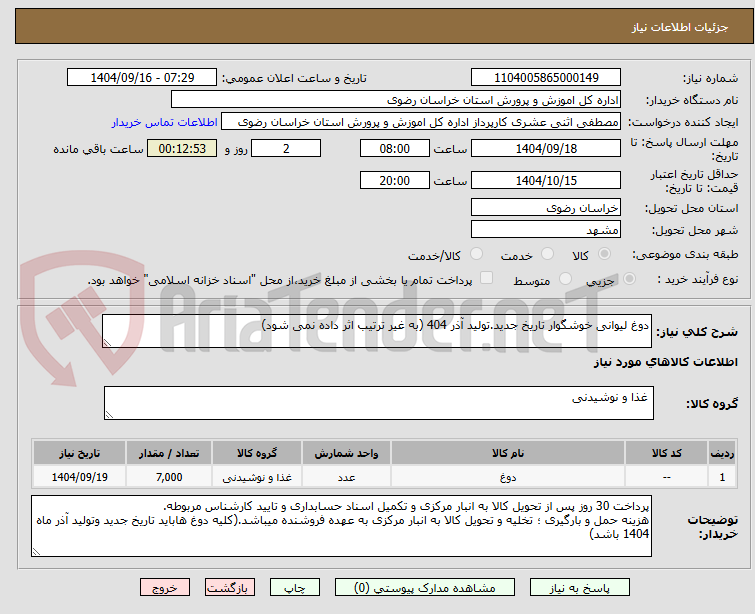755x614 pixels.
Task: Click the پاسخ به نیاز button
Action: click(x=580, y=588)
